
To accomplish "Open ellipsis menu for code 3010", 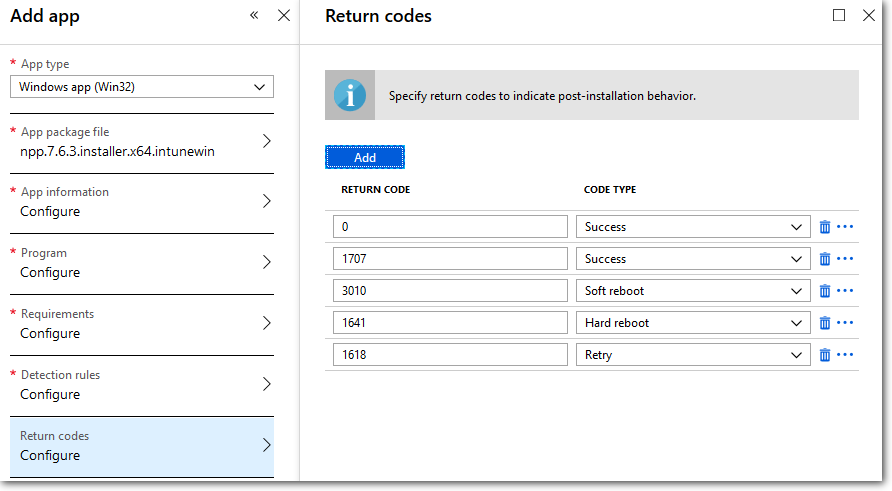I will [845, 291].
